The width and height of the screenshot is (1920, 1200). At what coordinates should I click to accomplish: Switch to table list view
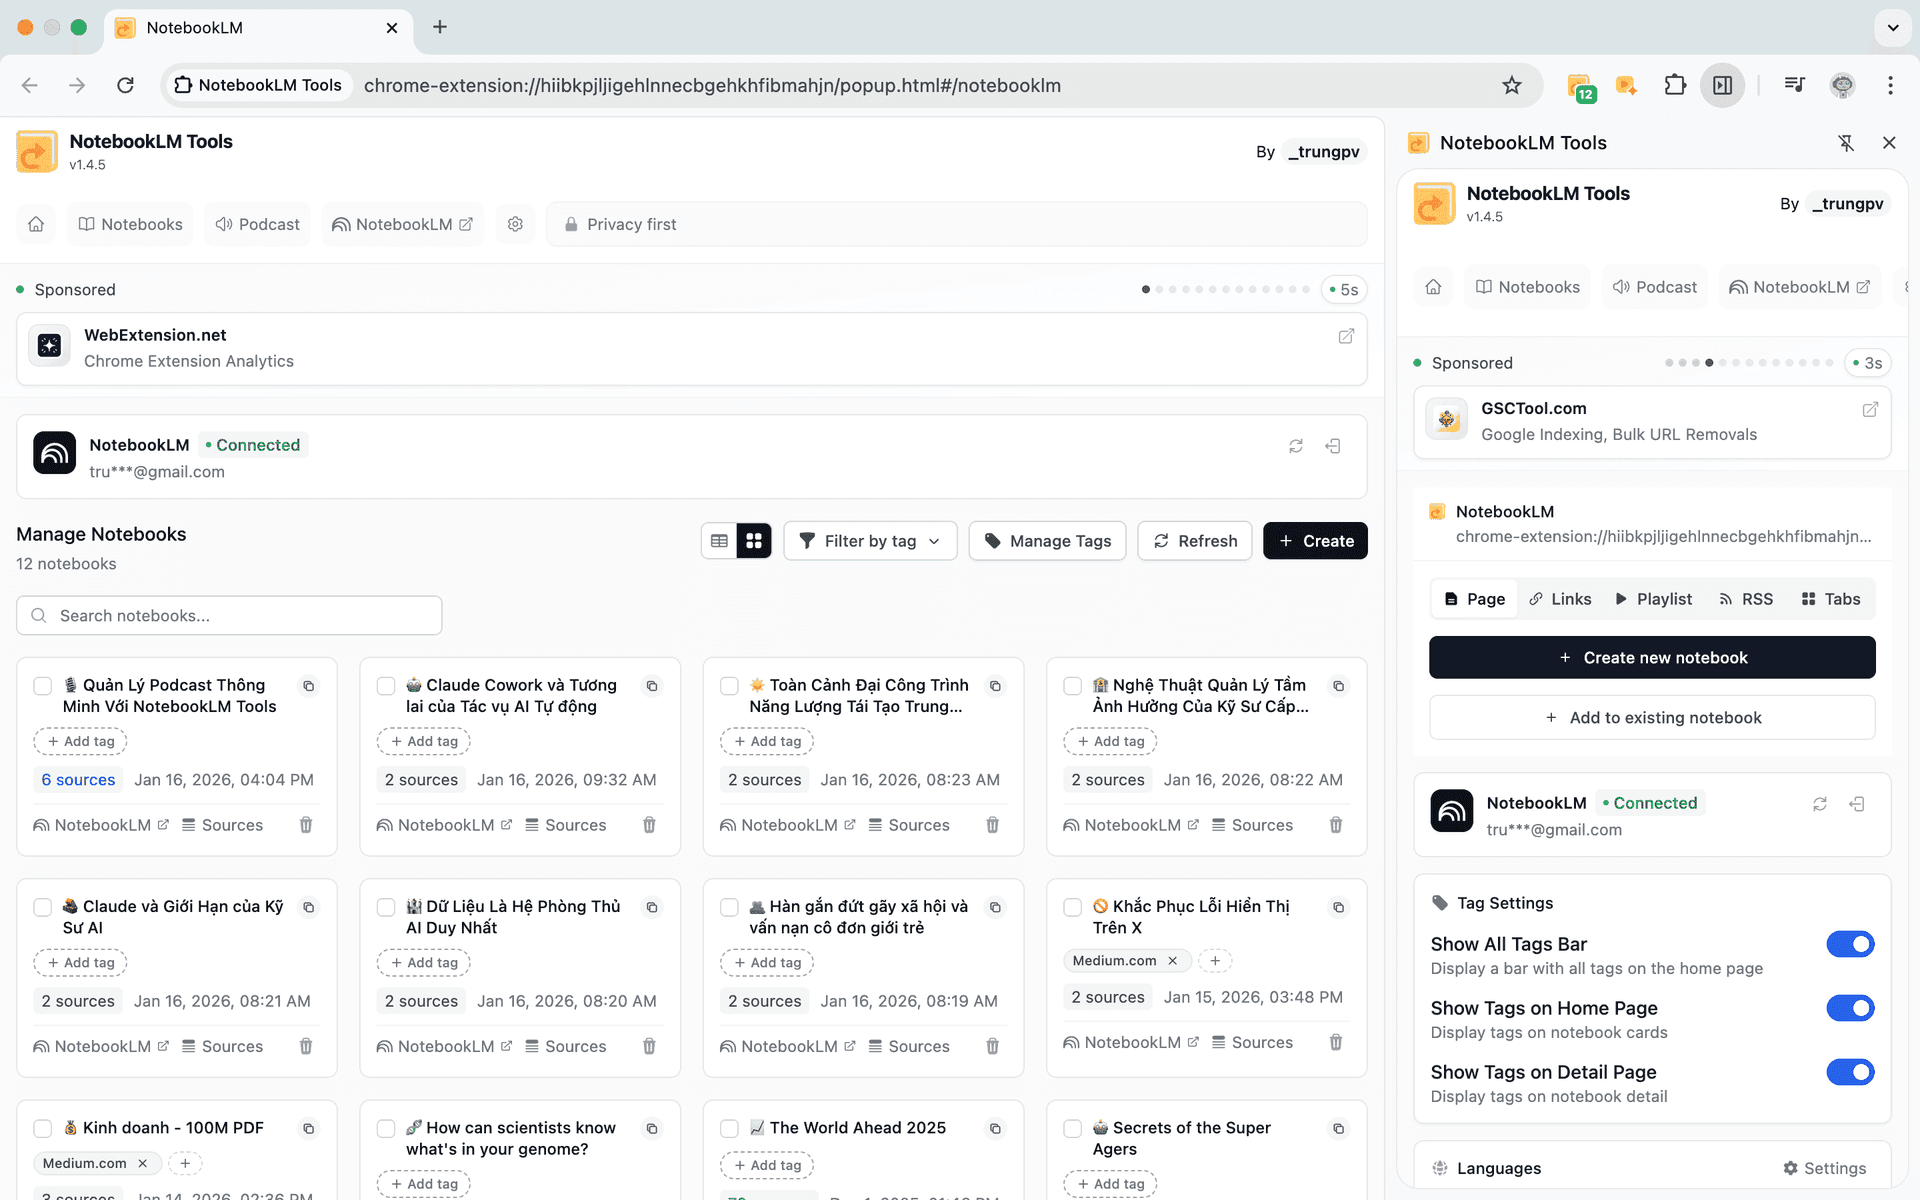[719, 541]
